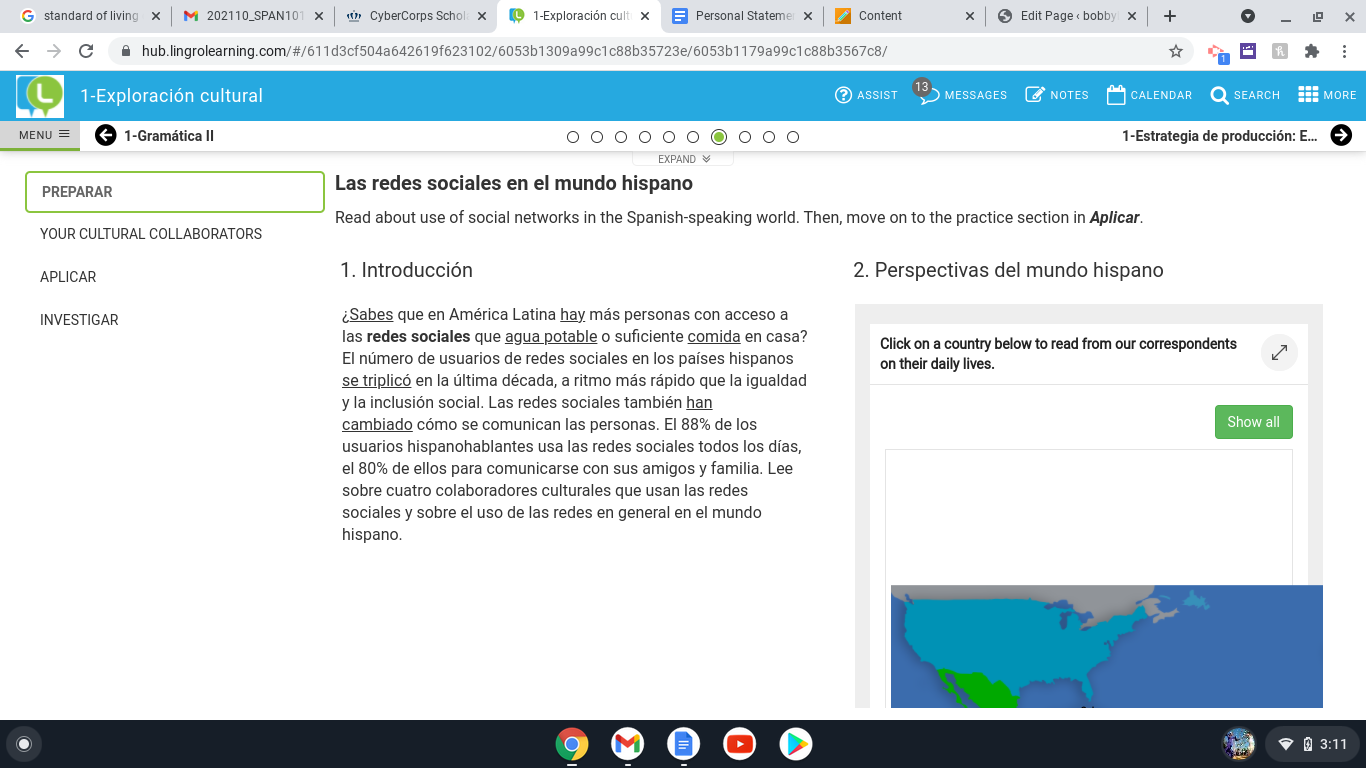Click the underlined word hay
Image resolution: width=1366 pixels, height=768 pixels.
point(572,314)
